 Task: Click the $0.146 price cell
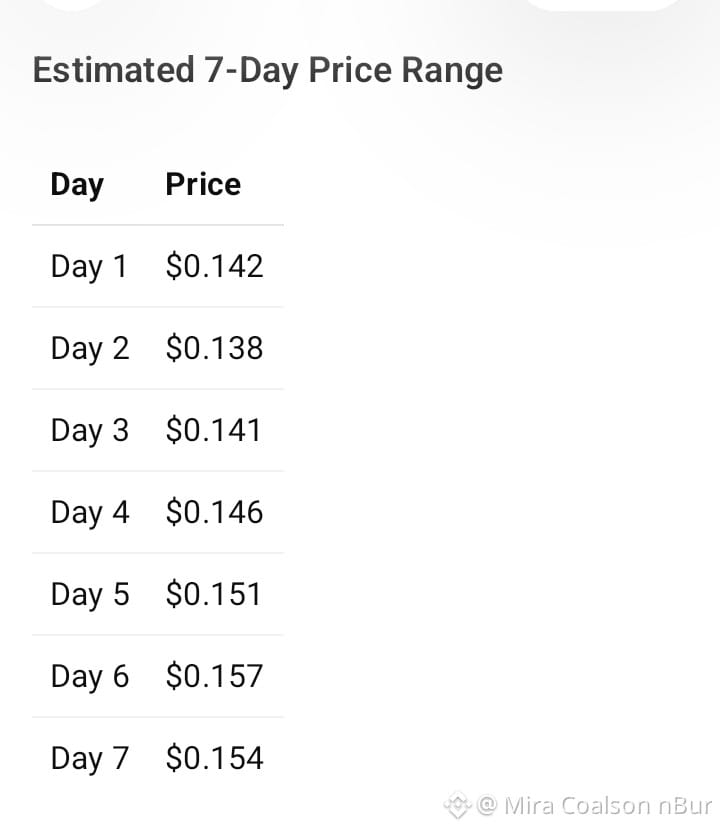[214, 512]
